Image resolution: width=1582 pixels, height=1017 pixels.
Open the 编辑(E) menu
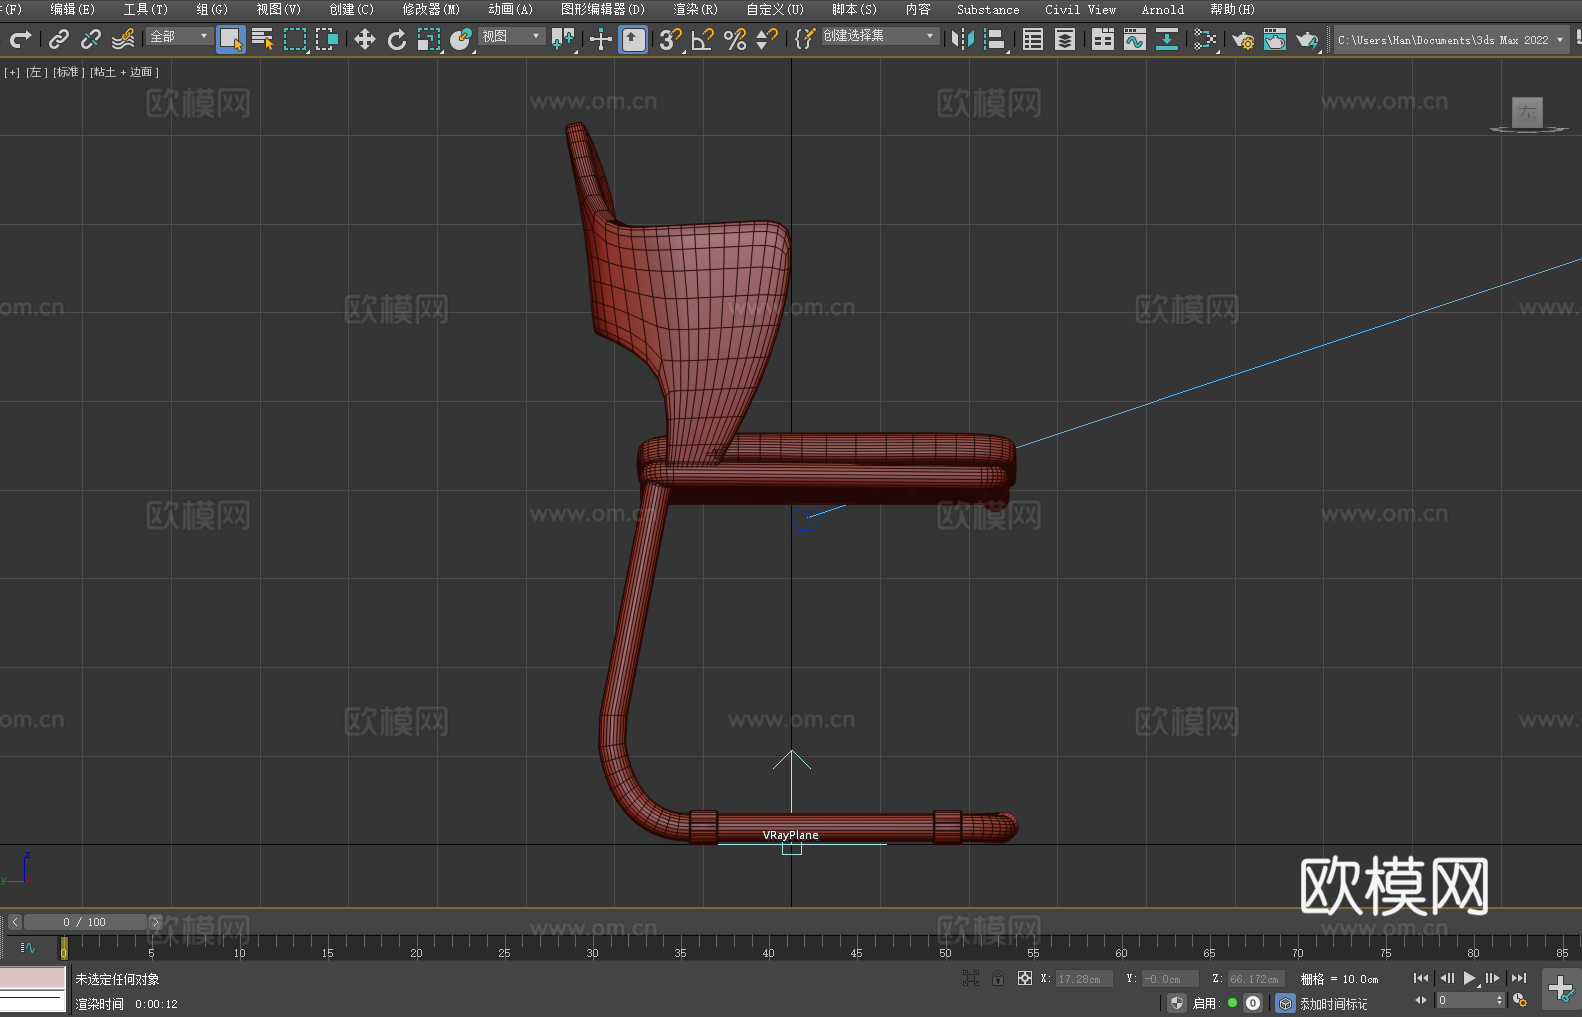coord(72,9)
